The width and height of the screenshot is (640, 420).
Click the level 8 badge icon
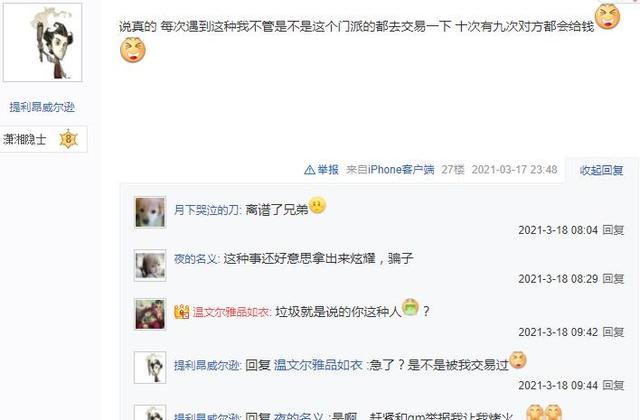68,139
